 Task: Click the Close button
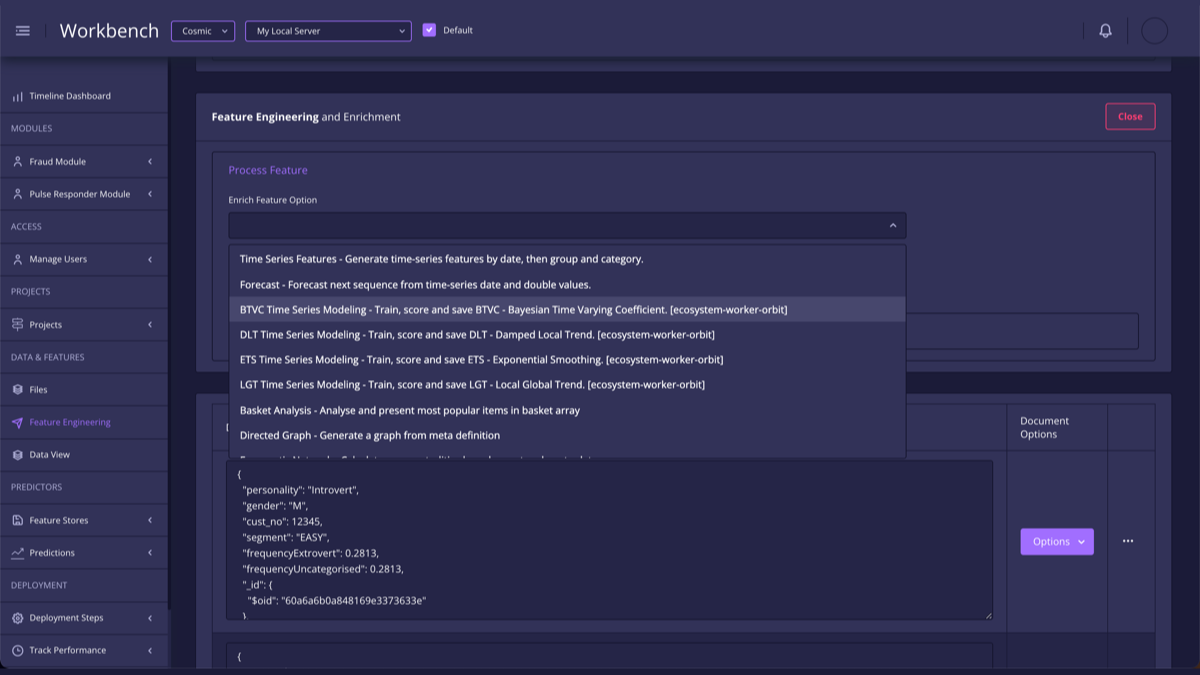(1130, 117)
